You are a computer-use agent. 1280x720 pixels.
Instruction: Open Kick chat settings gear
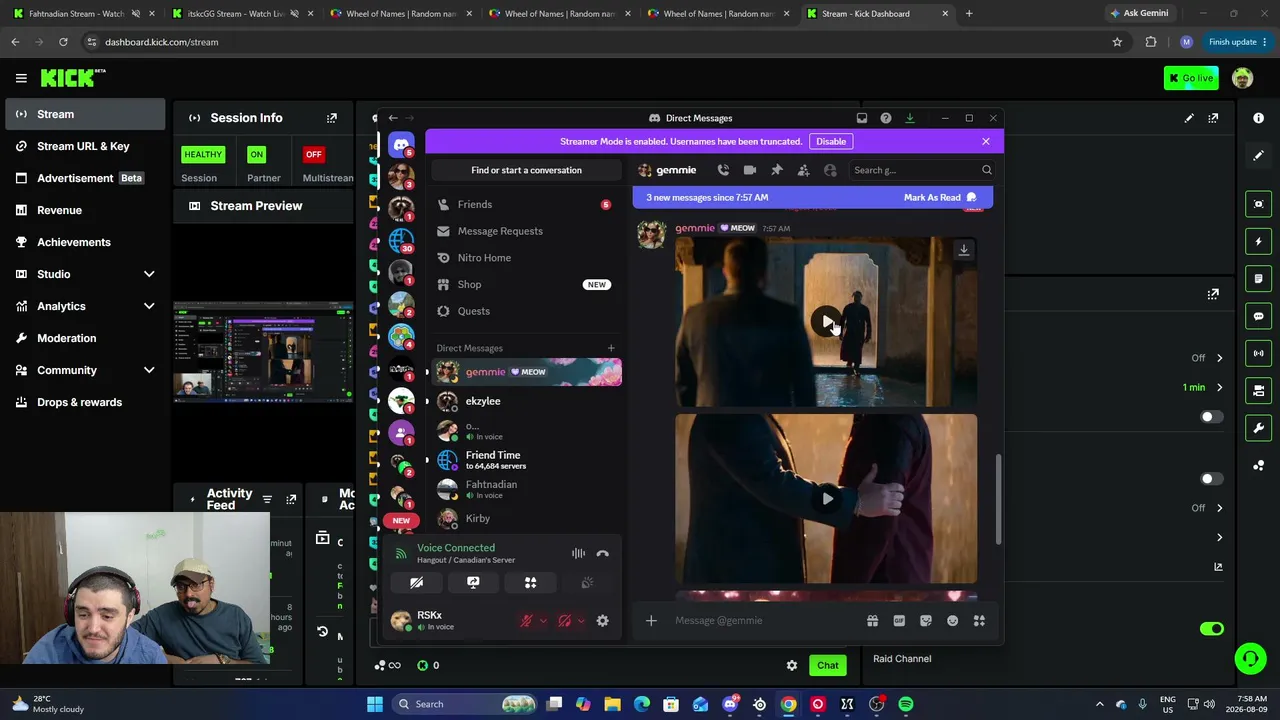(x=792, y=665)
